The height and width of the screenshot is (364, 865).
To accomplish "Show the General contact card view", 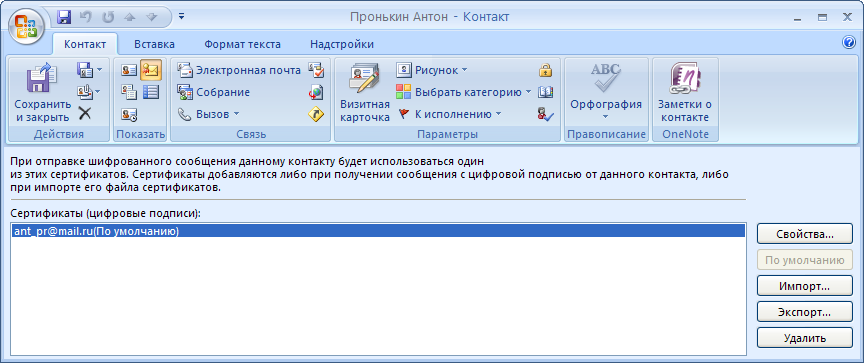I will click(x=129, y=70).
